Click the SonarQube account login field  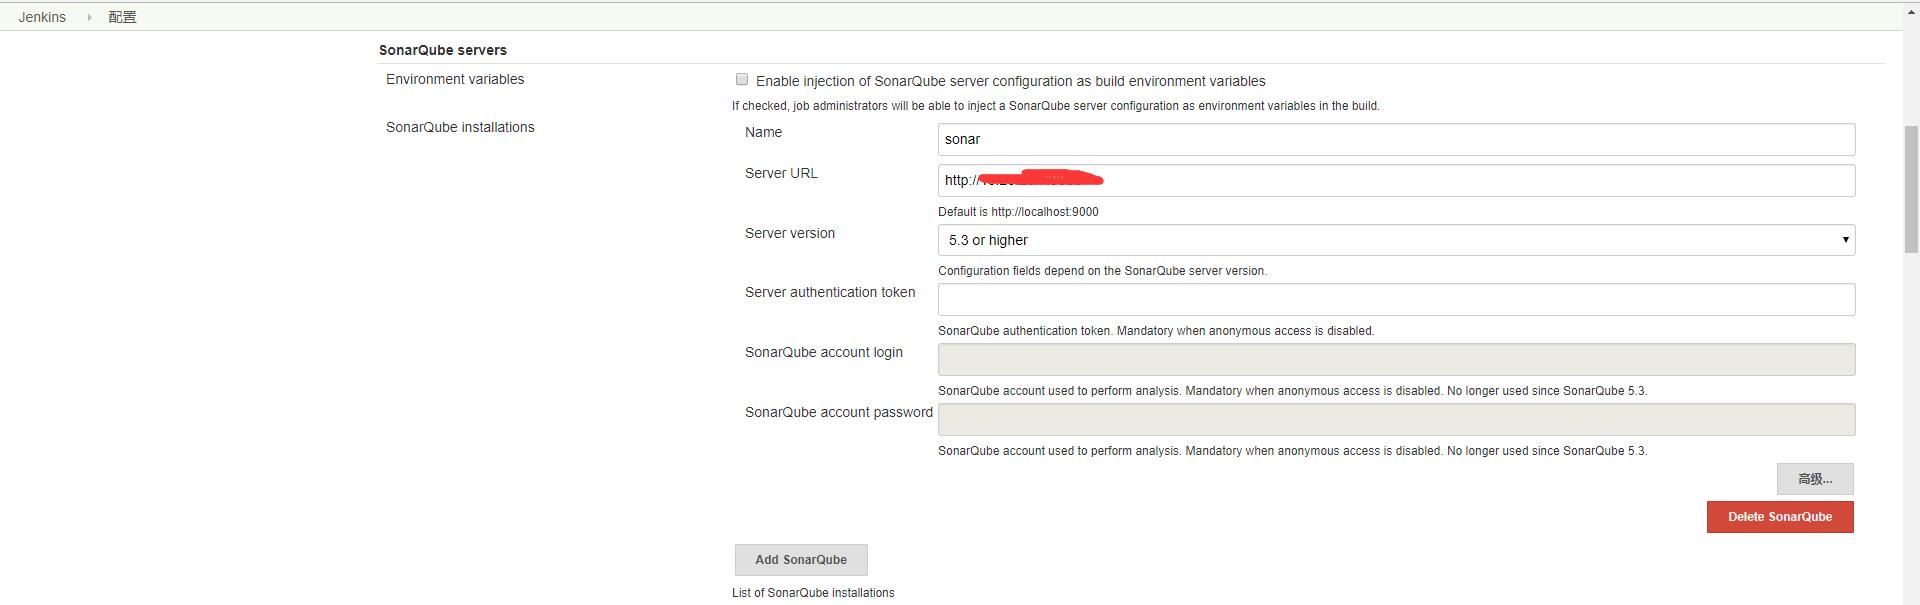[x=1395, y=360]
